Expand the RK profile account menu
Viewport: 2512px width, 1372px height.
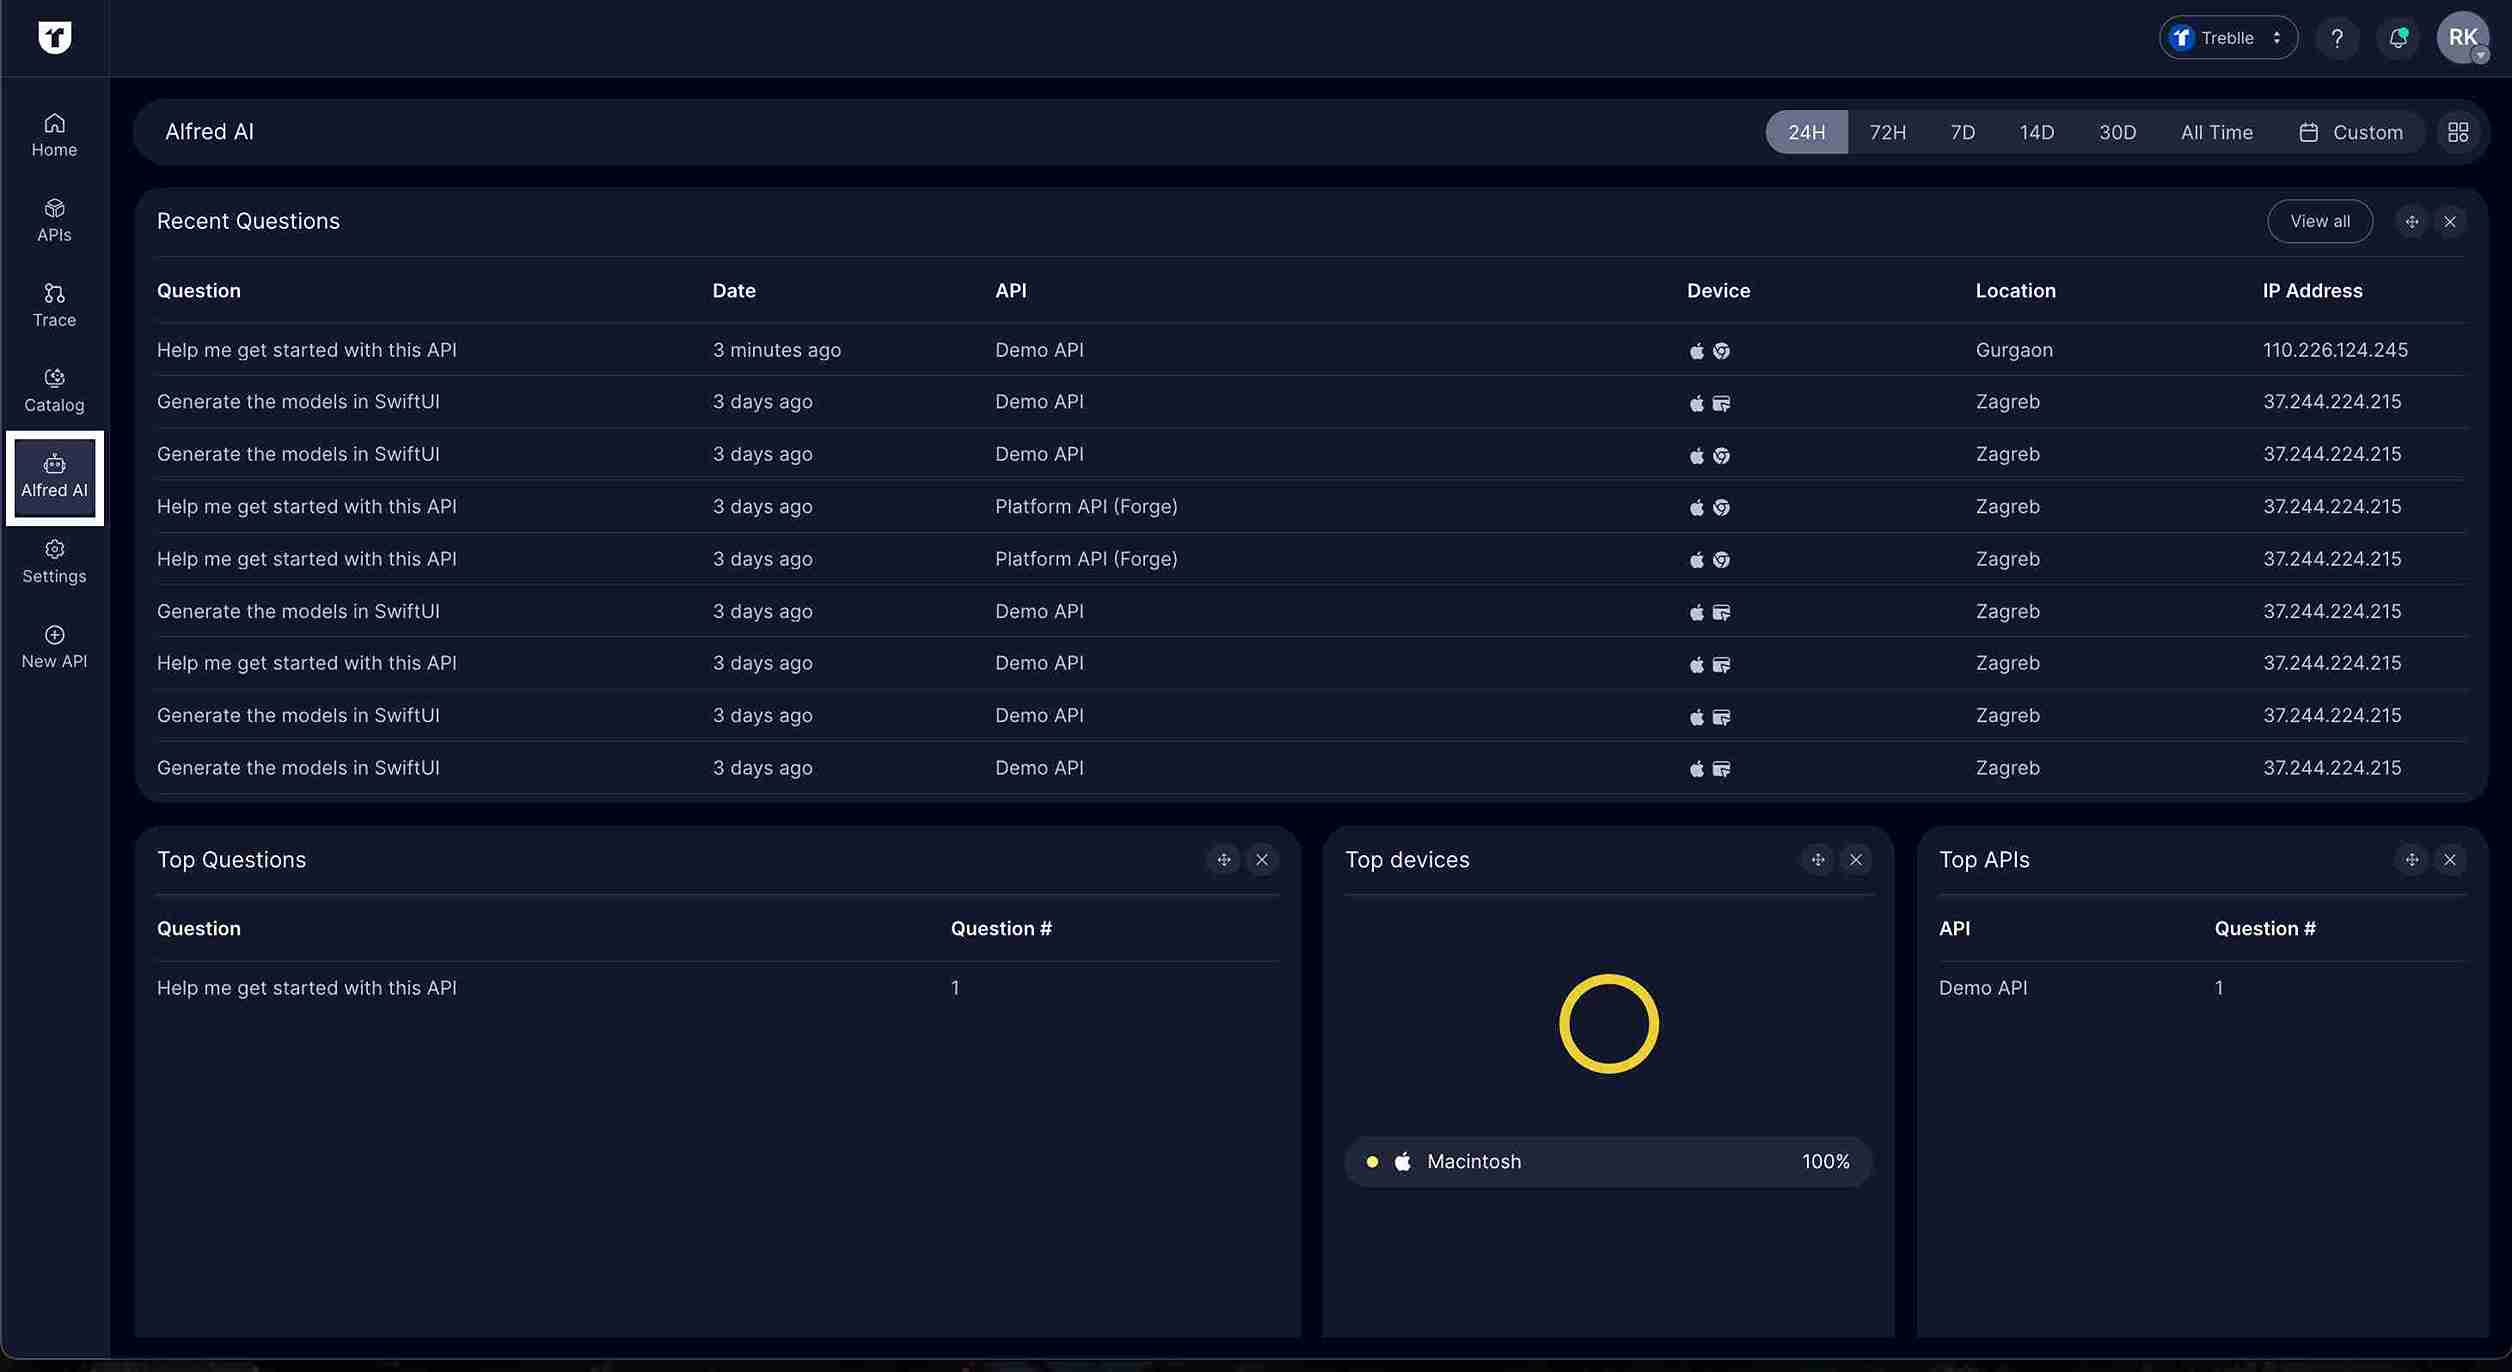2463,37
